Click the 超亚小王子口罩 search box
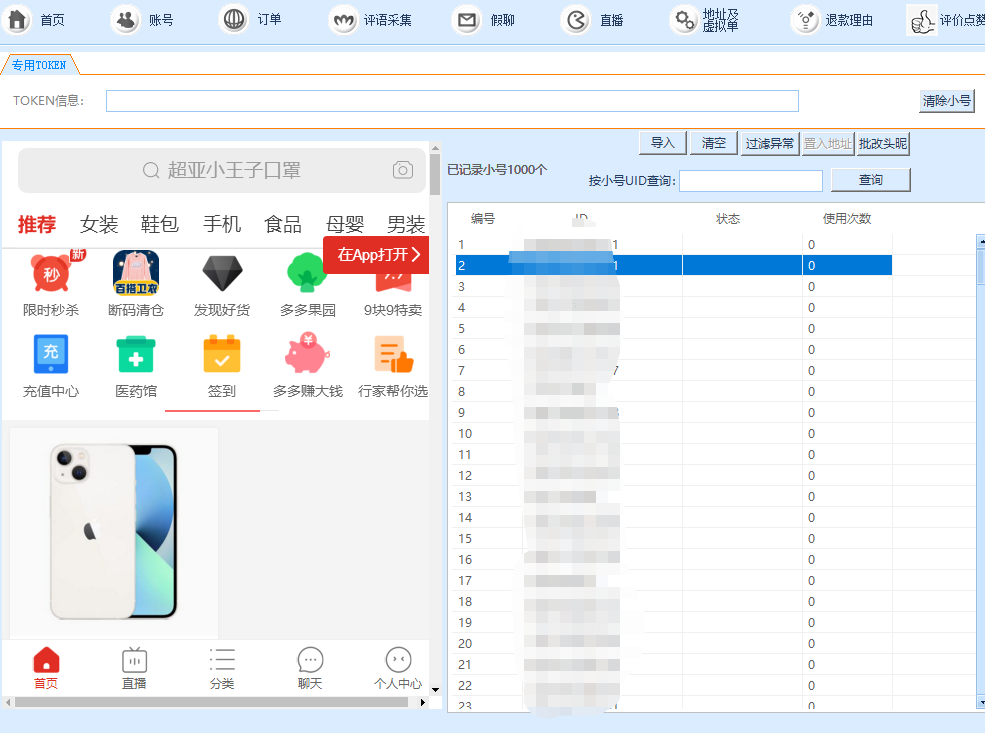This screenshot has width=985, height=733. coord(222,170)
